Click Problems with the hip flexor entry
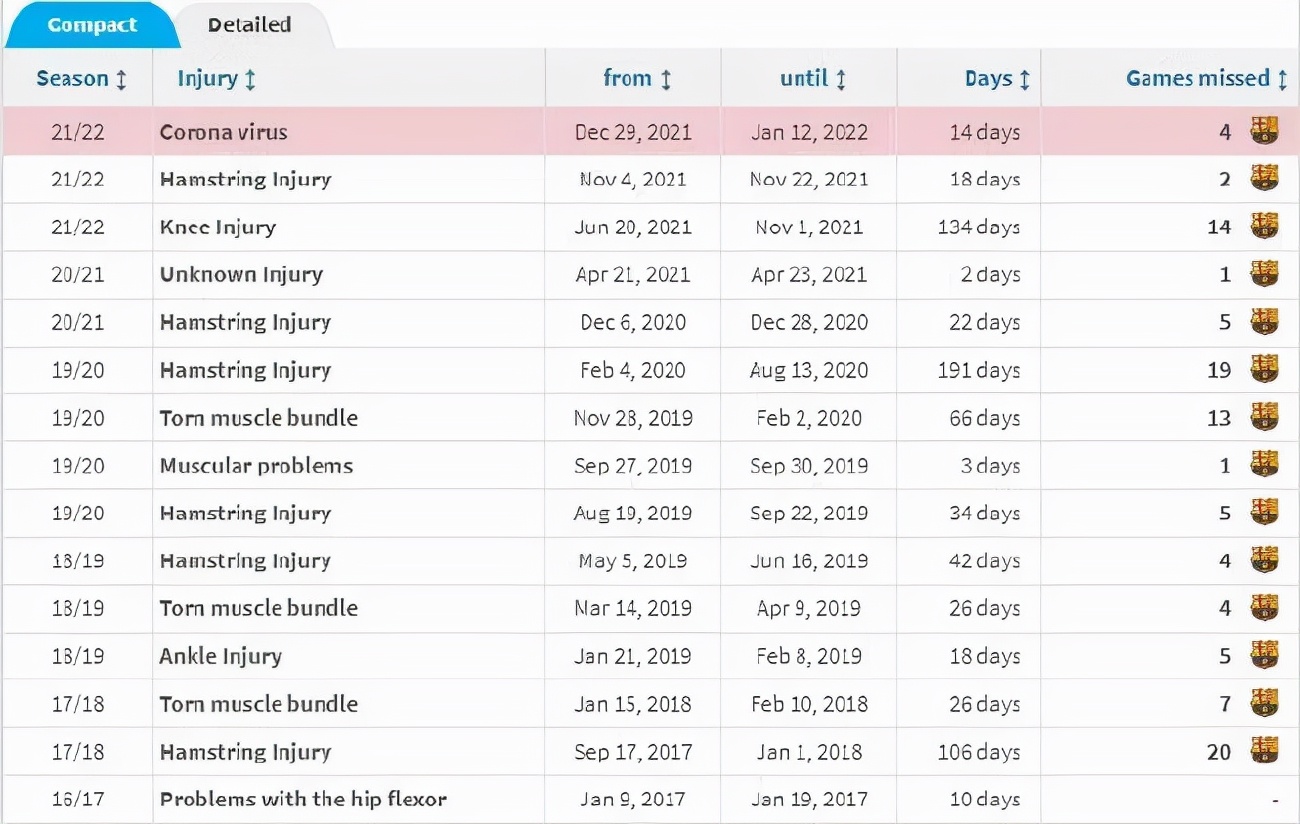 [x=303, y=799]
